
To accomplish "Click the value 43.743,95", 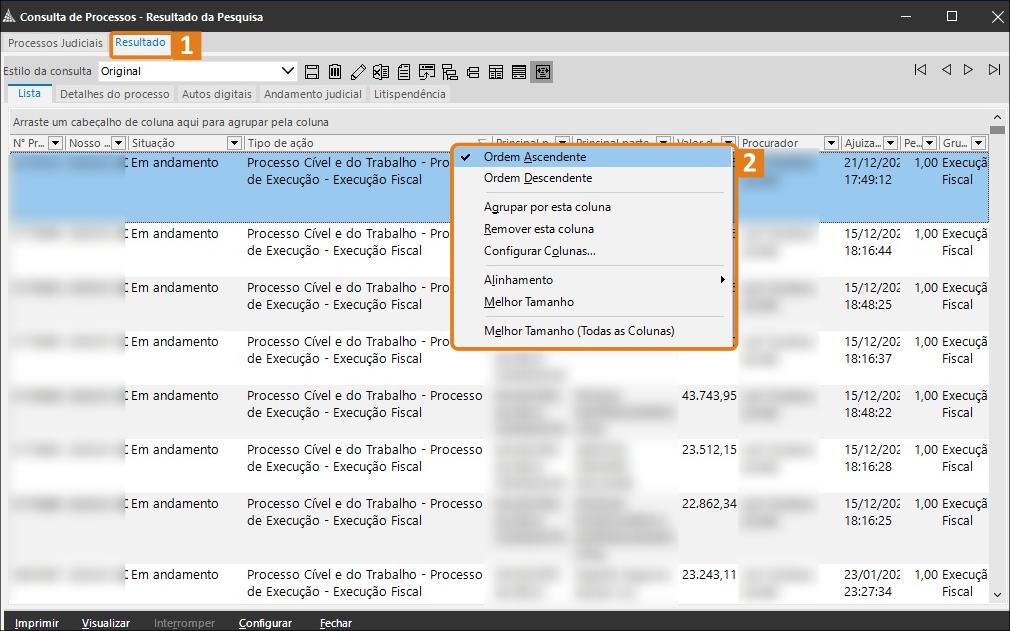I will pyautogui.click(x=709, y=396).
